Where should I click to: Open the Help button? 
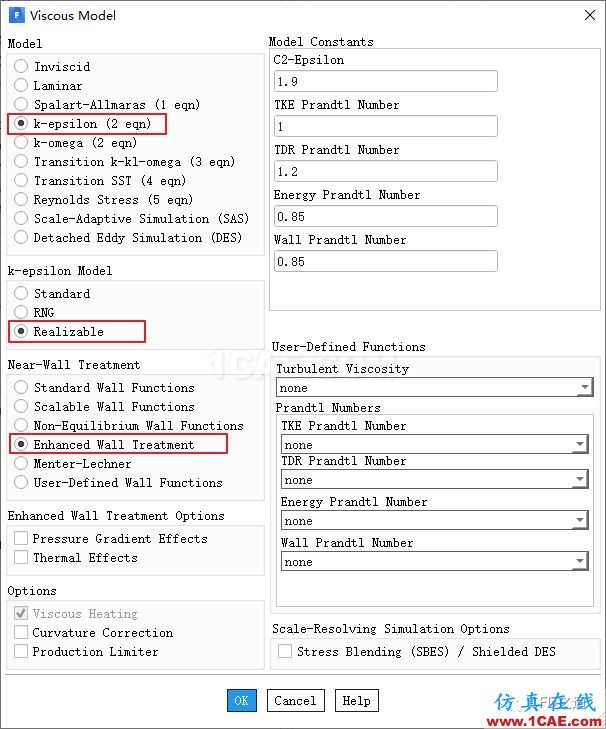point(357,700)
